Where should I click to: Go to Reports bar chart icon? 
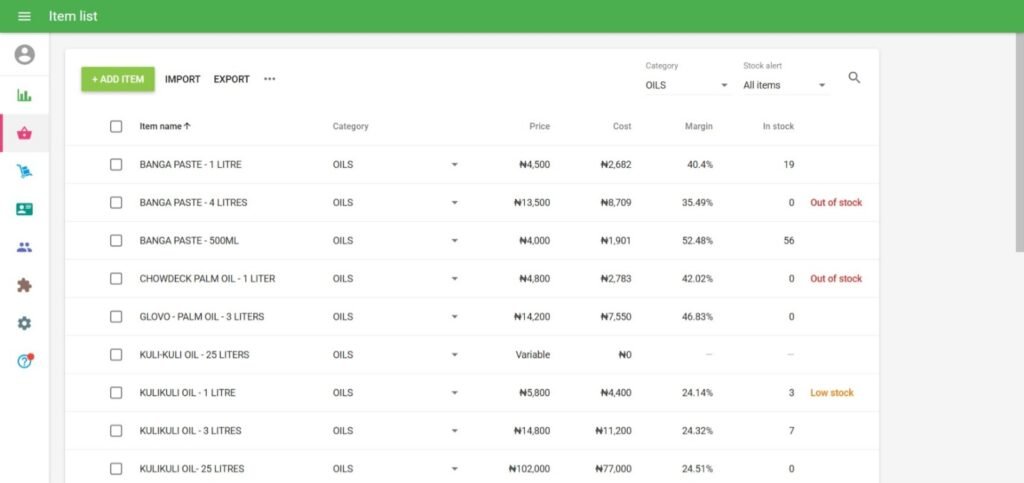point(24,95)
